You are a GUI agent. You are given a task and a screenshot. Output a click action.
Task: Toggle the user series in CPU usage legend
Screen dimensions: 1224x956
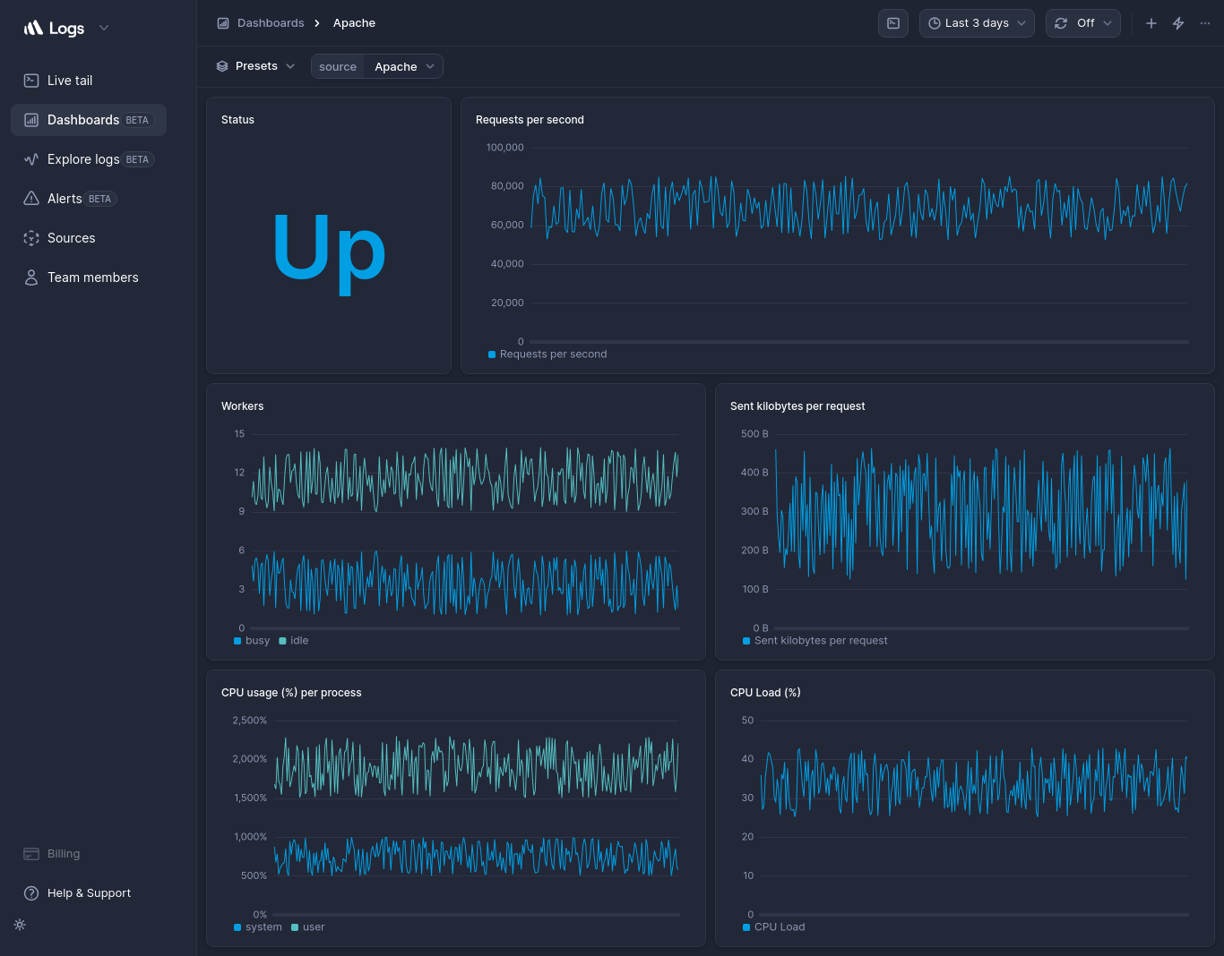[x=308, y=927]
